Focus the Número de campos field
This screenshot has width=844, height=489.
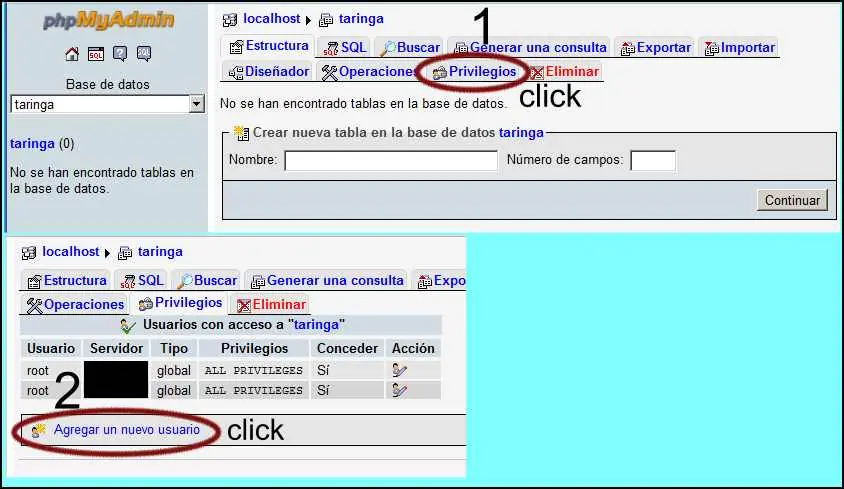pyautogui.click(x=653, y=160)
